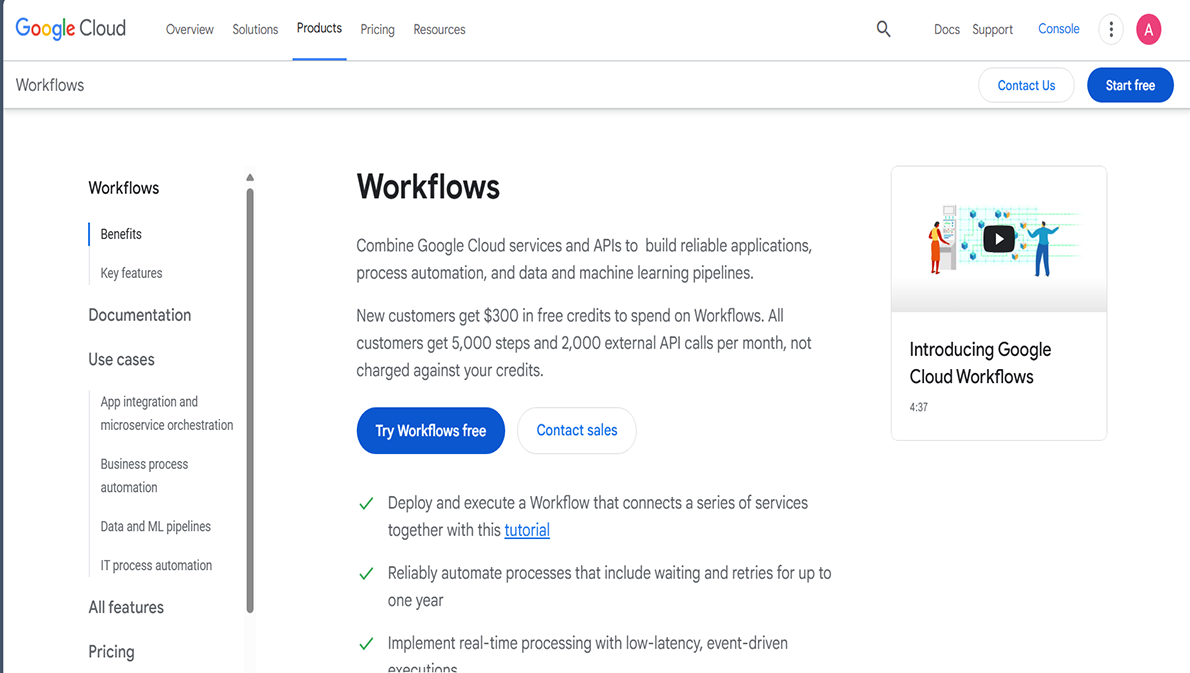Open the Support link

pos(993,30)
